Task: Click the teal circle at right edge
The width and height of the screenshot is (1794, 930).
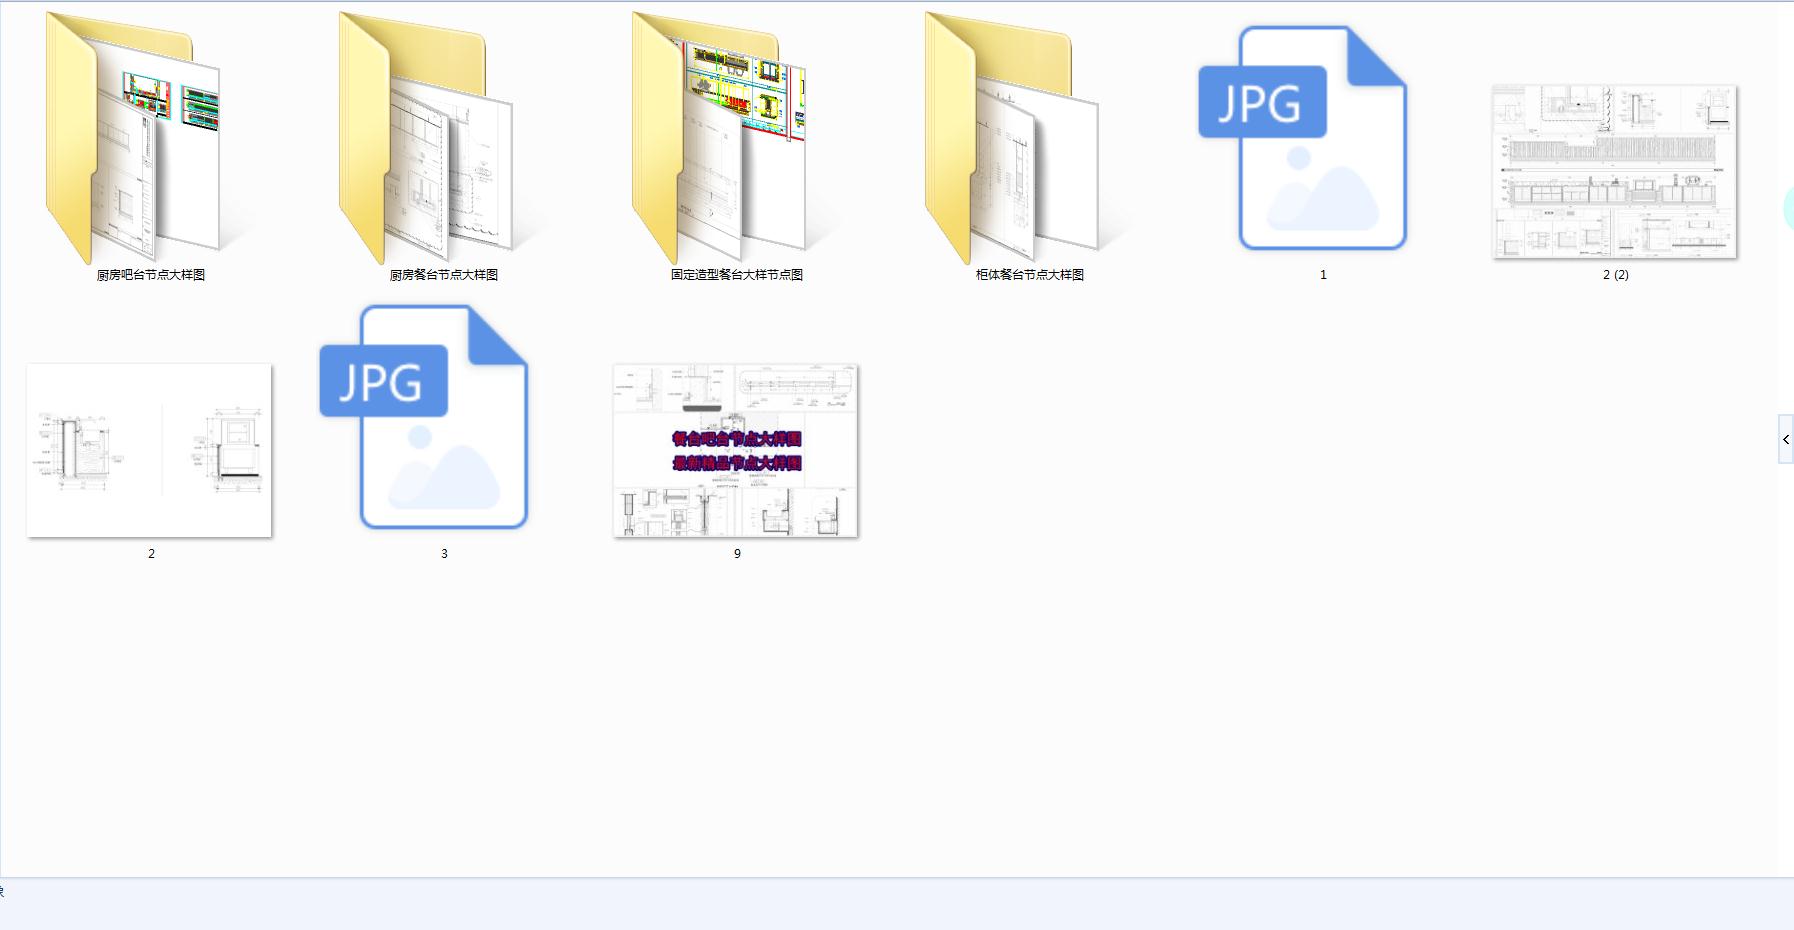Action: point(1788,209)
